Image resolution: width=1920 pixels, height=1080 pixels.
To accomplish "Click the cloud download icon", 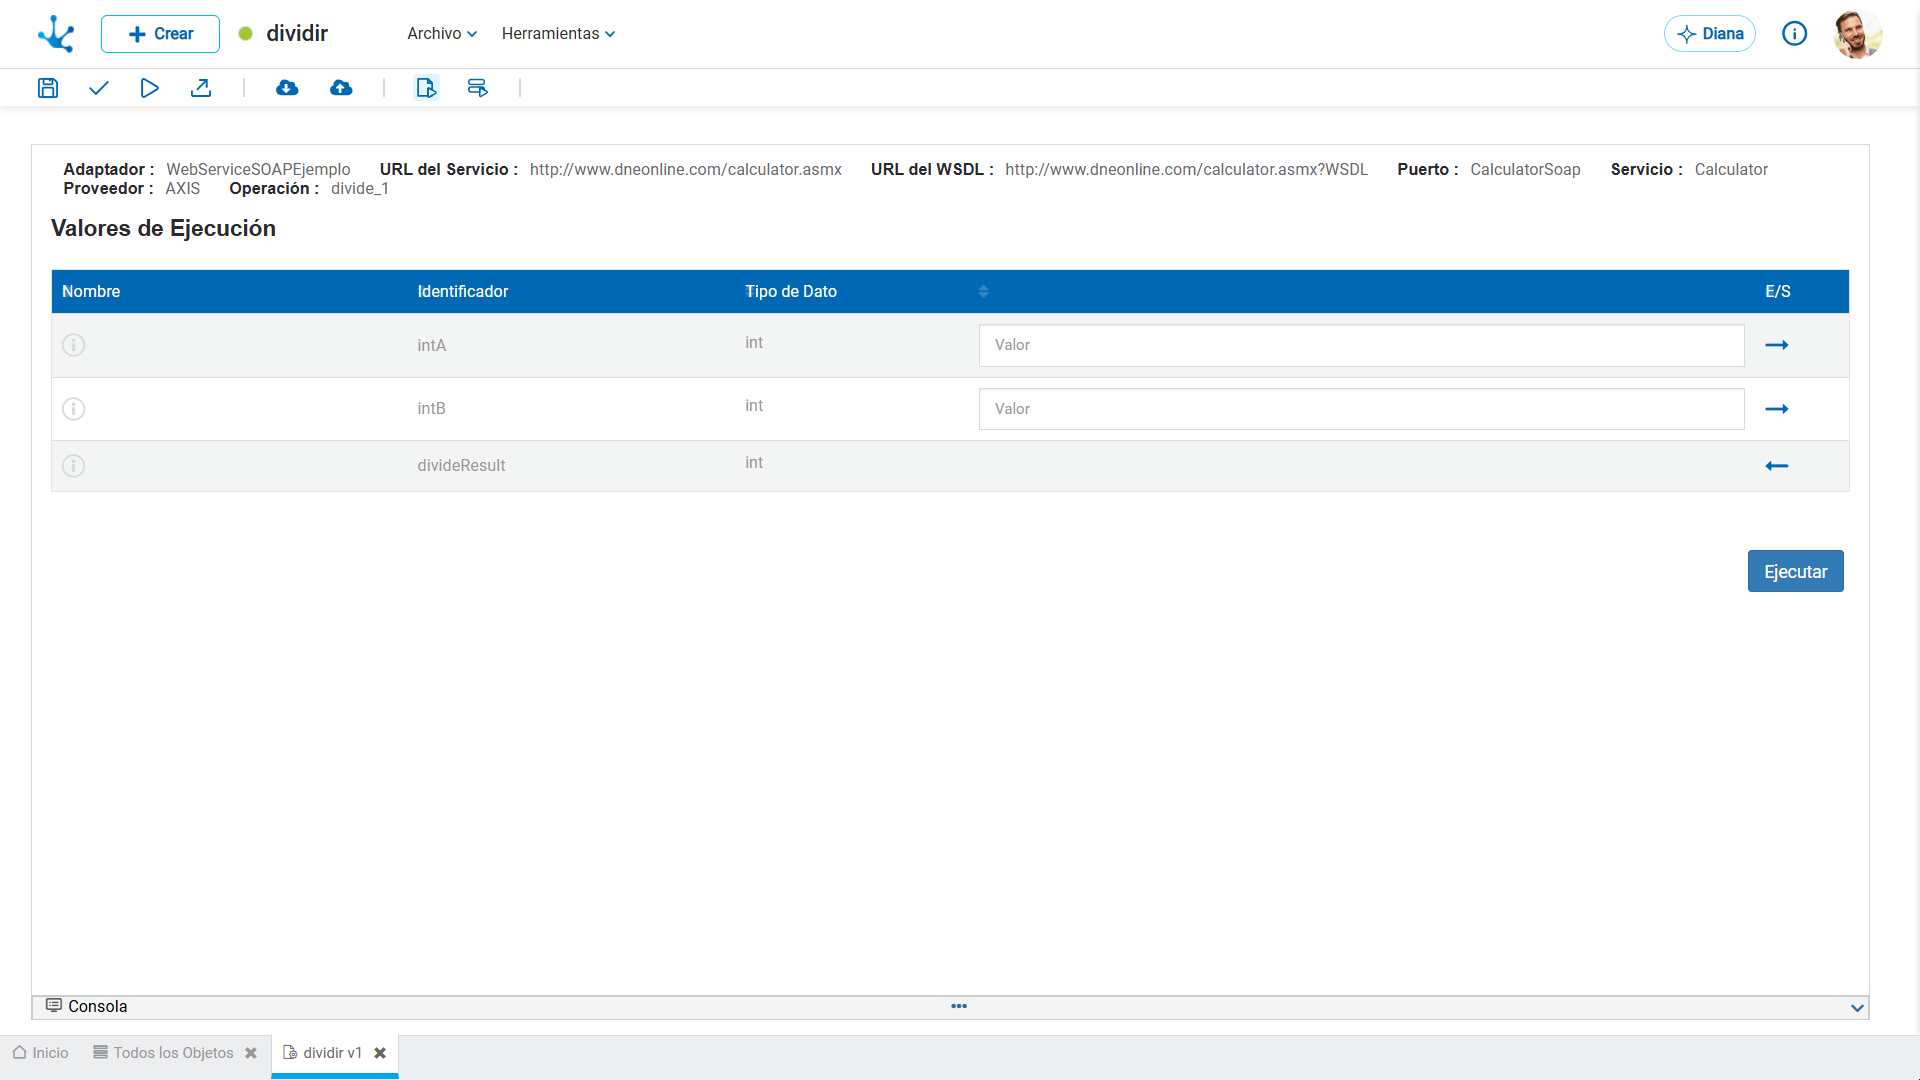I will point(287,88).
